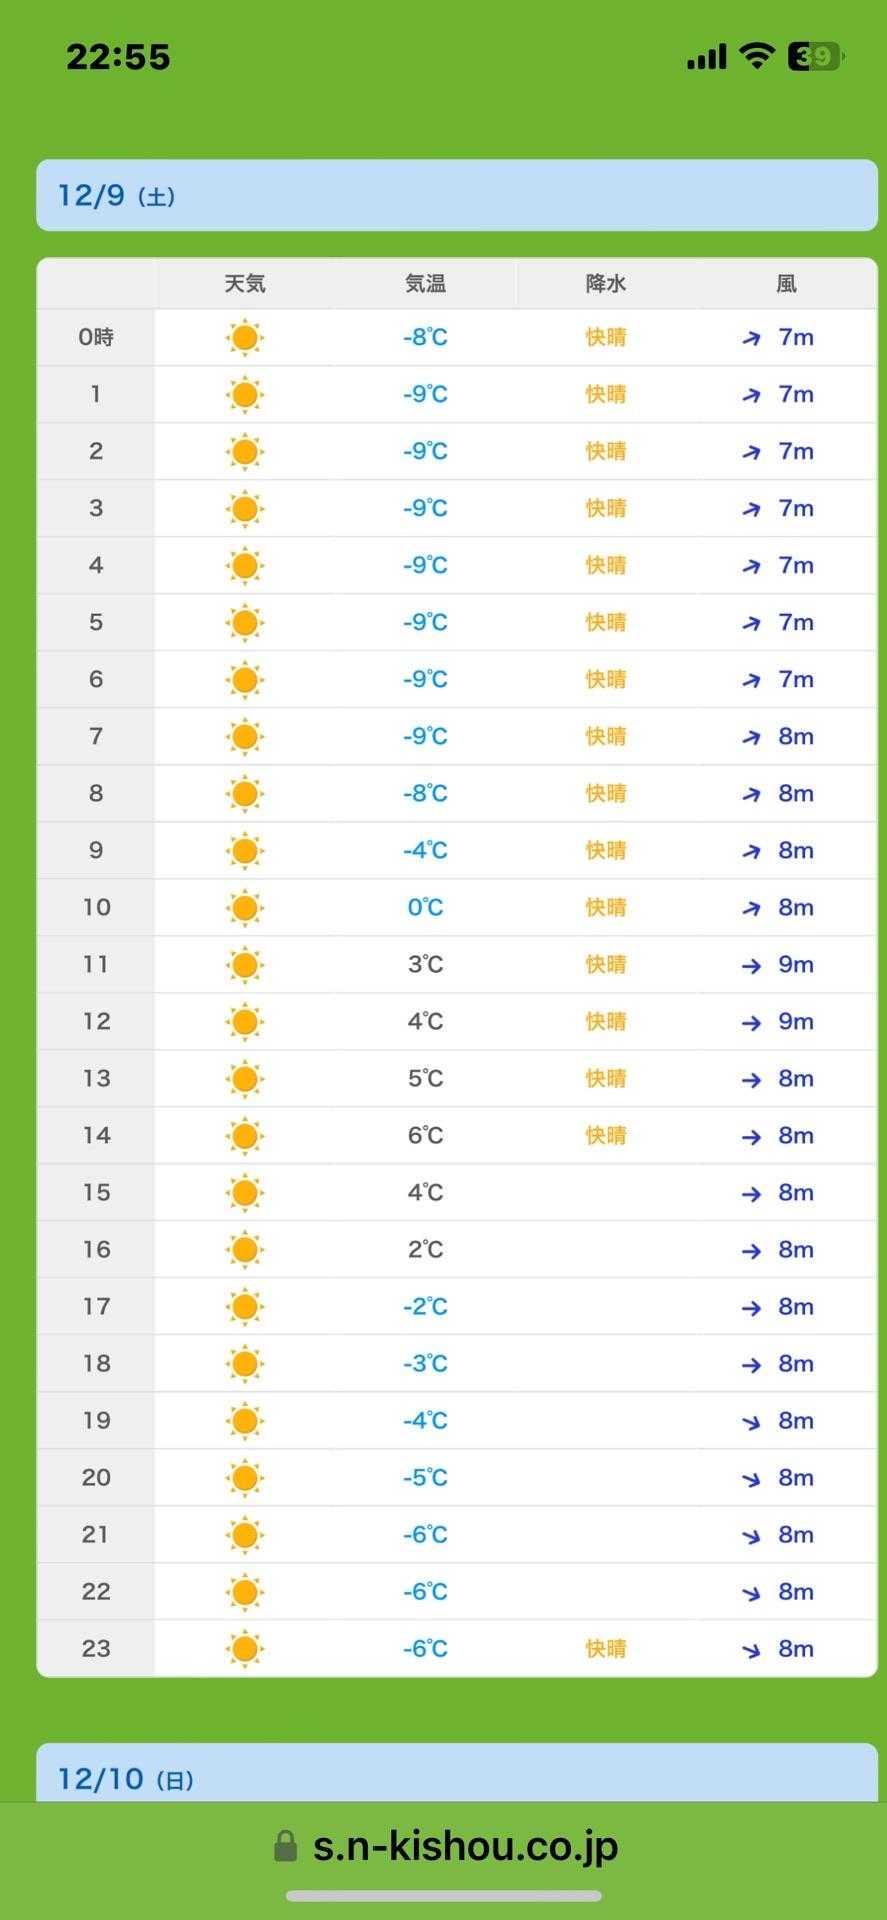The image size is (887, 1920).
Task: Tap the wind arrow for hour 11
Action: tap(751, 965)
